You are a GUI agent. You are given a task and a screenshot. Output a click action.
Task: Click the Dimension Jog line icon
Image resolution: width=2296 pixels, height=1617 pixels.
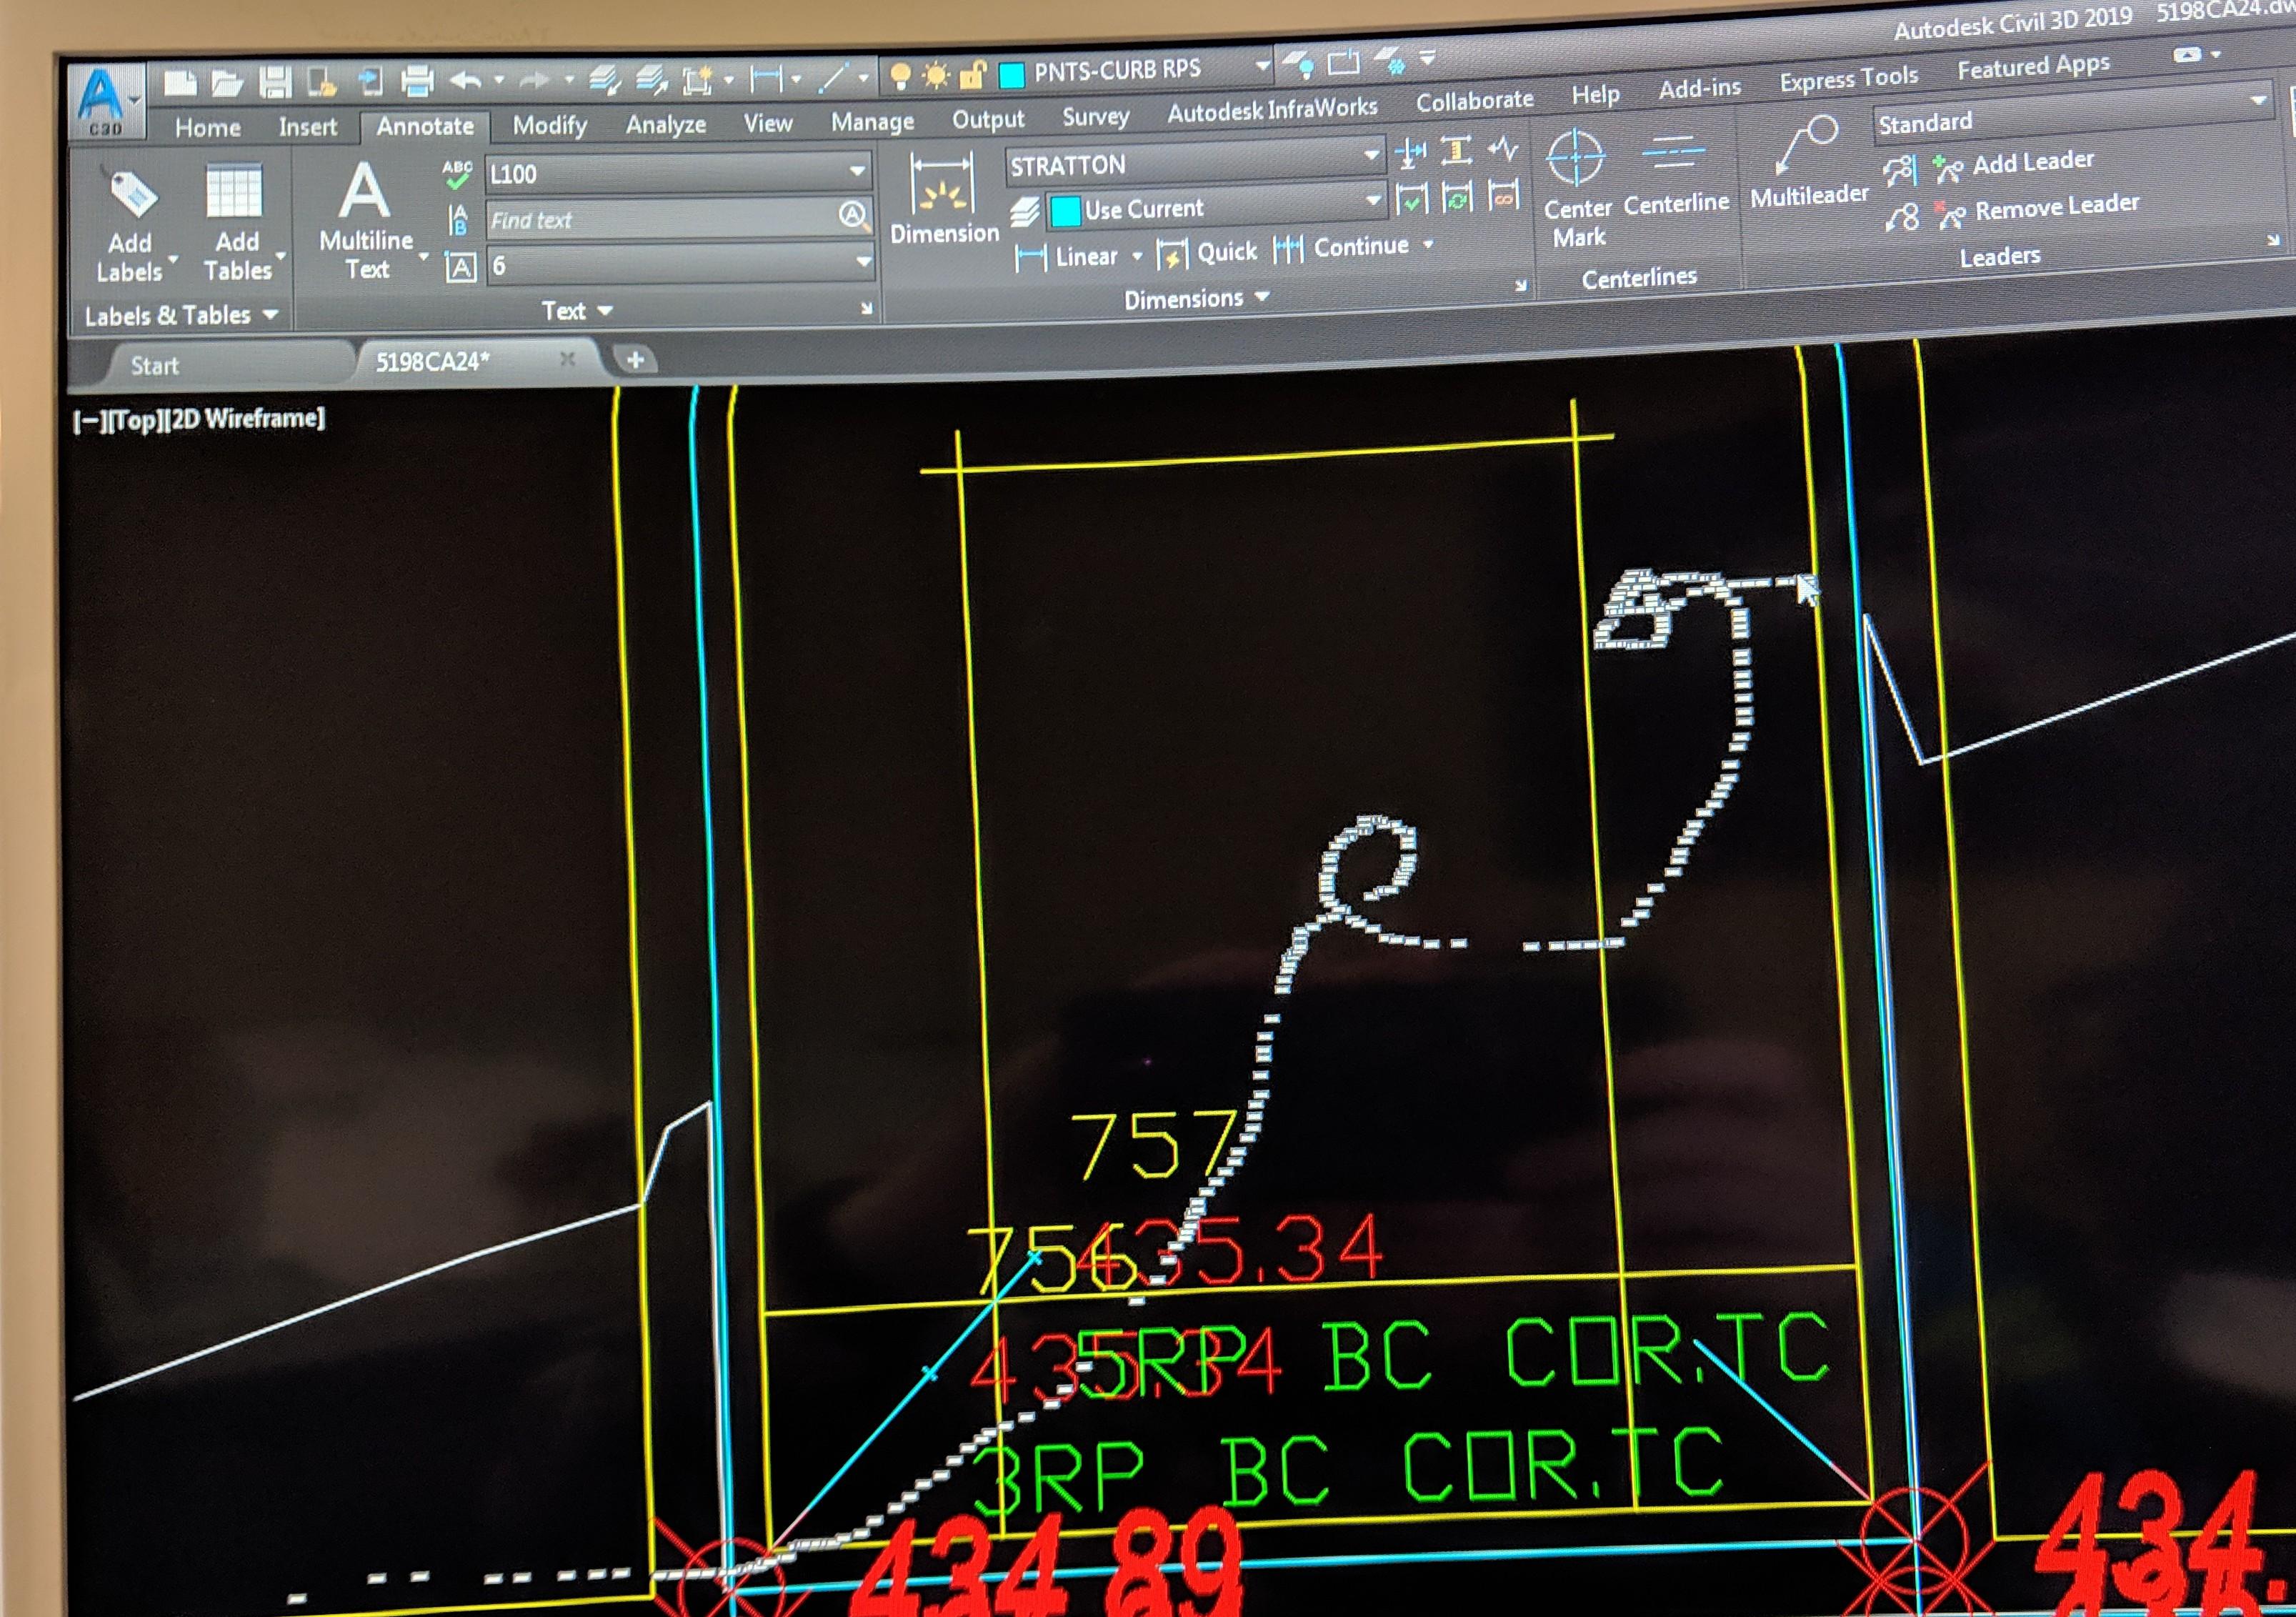[1502, 150]
